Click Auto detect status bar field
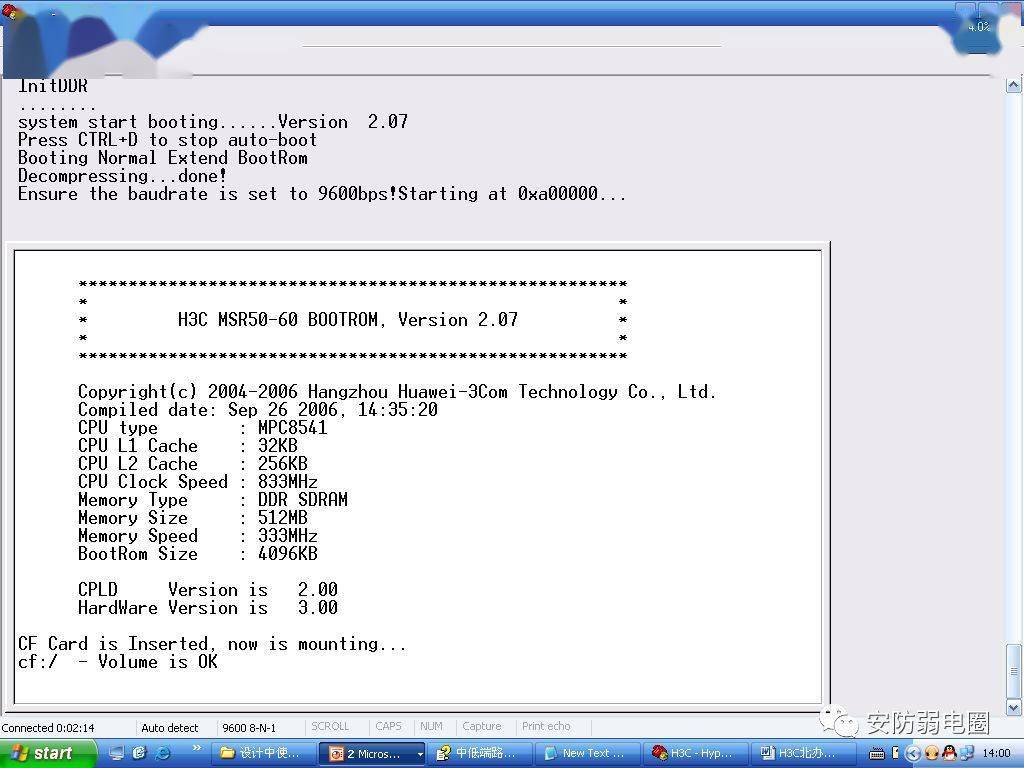Screen dimensions: 1024x768 coord(170,728)
